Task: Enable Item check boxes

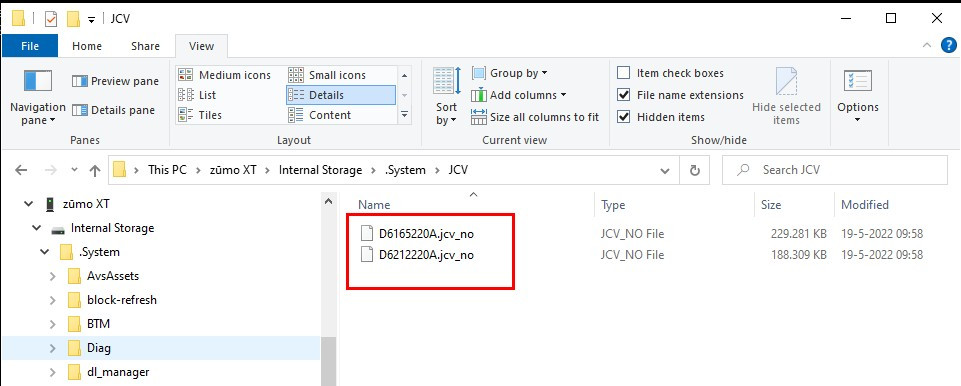Action: pos(671,73)
